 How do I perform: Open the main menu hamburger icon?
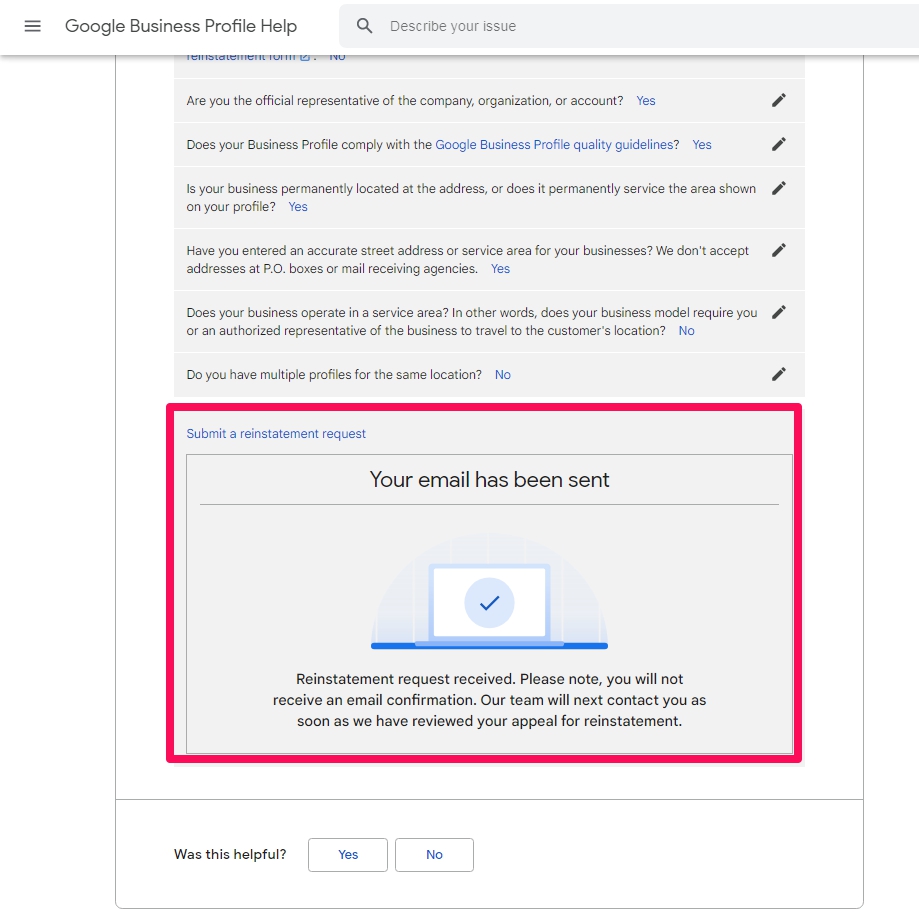click(x=32, y=26)
